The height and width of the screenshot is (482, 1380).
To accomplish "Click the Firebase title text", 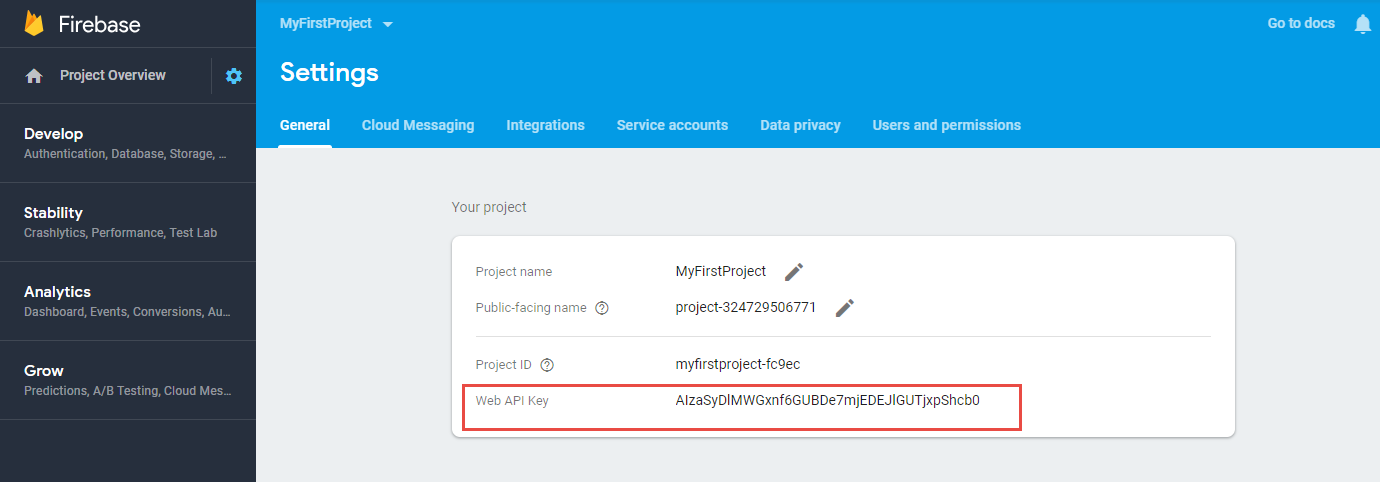I will click(99, 24).
